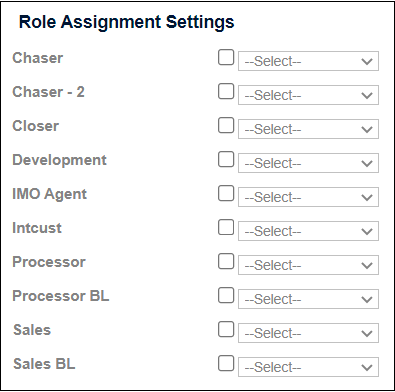The height and width of the screenshot is (392, 395).
Task: Expand the Processor BL dropdown
Action: tap(308, 299)
